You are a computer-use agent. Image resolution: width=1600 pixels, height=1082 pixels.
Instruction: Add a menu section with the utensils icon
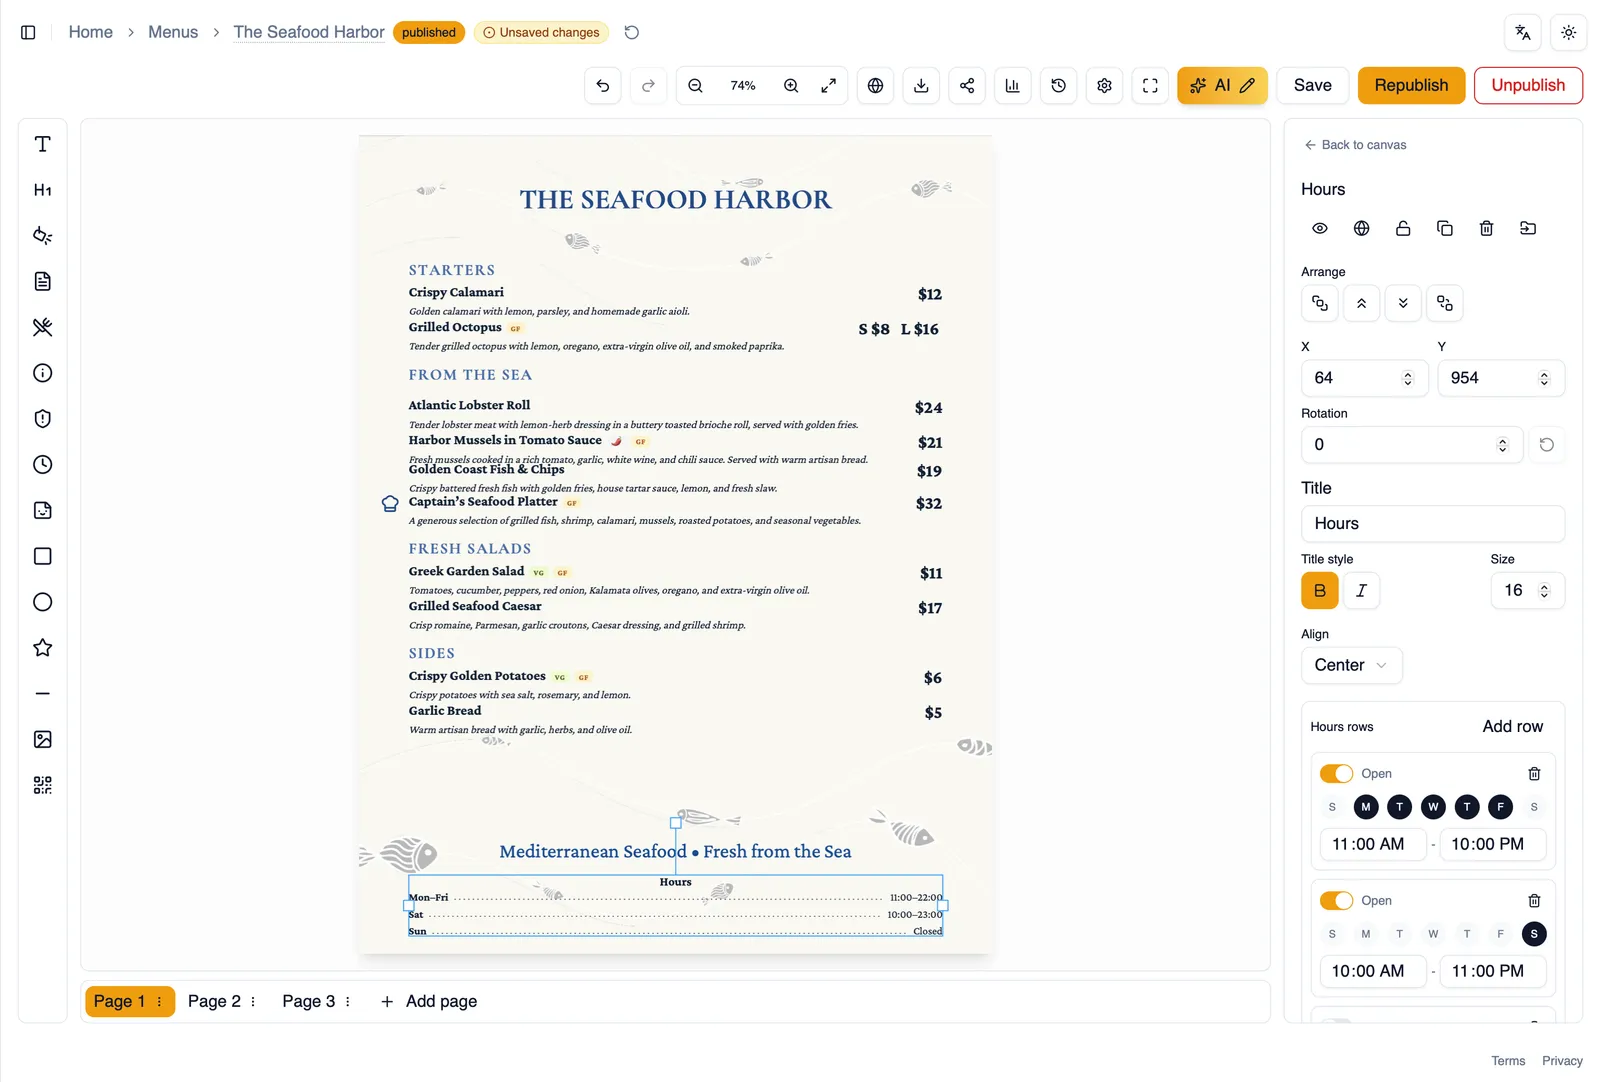(x=42, y=327)
